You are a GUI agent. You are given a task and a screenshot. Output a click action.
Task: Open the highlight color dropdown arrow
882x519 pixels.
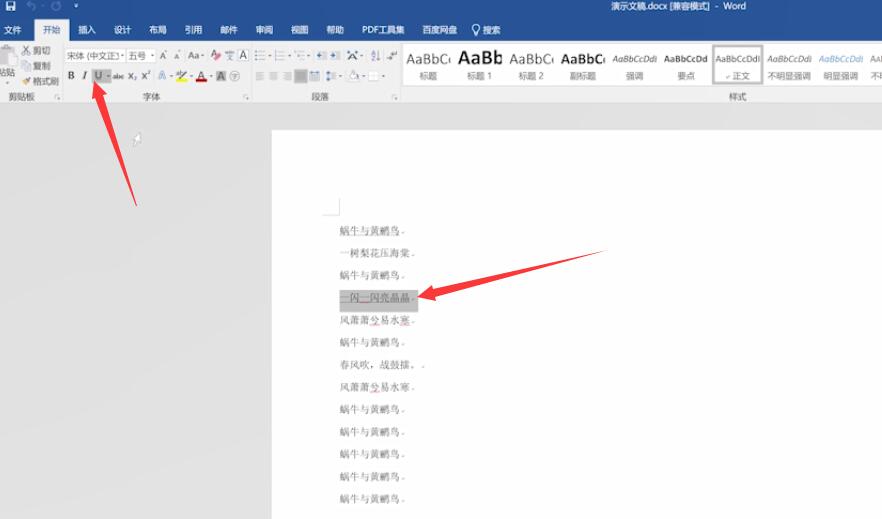pyautogui.click(x=191, y=76)
